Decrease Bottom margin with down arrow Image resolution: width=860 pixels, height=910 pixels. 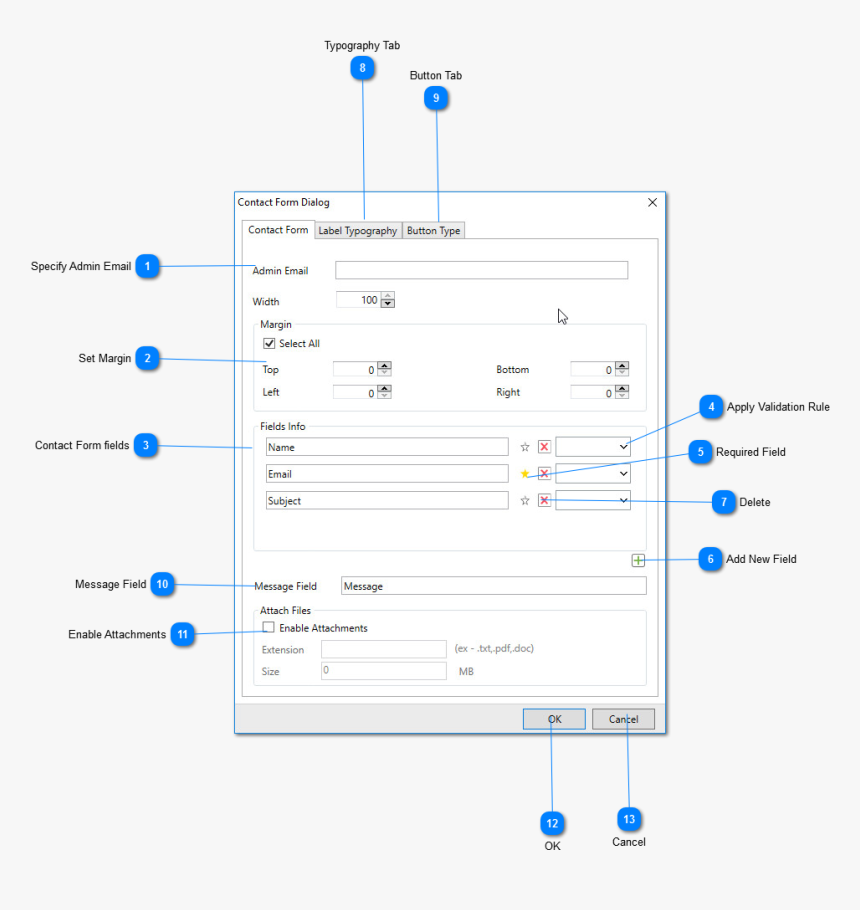click(x=622, y=373)
